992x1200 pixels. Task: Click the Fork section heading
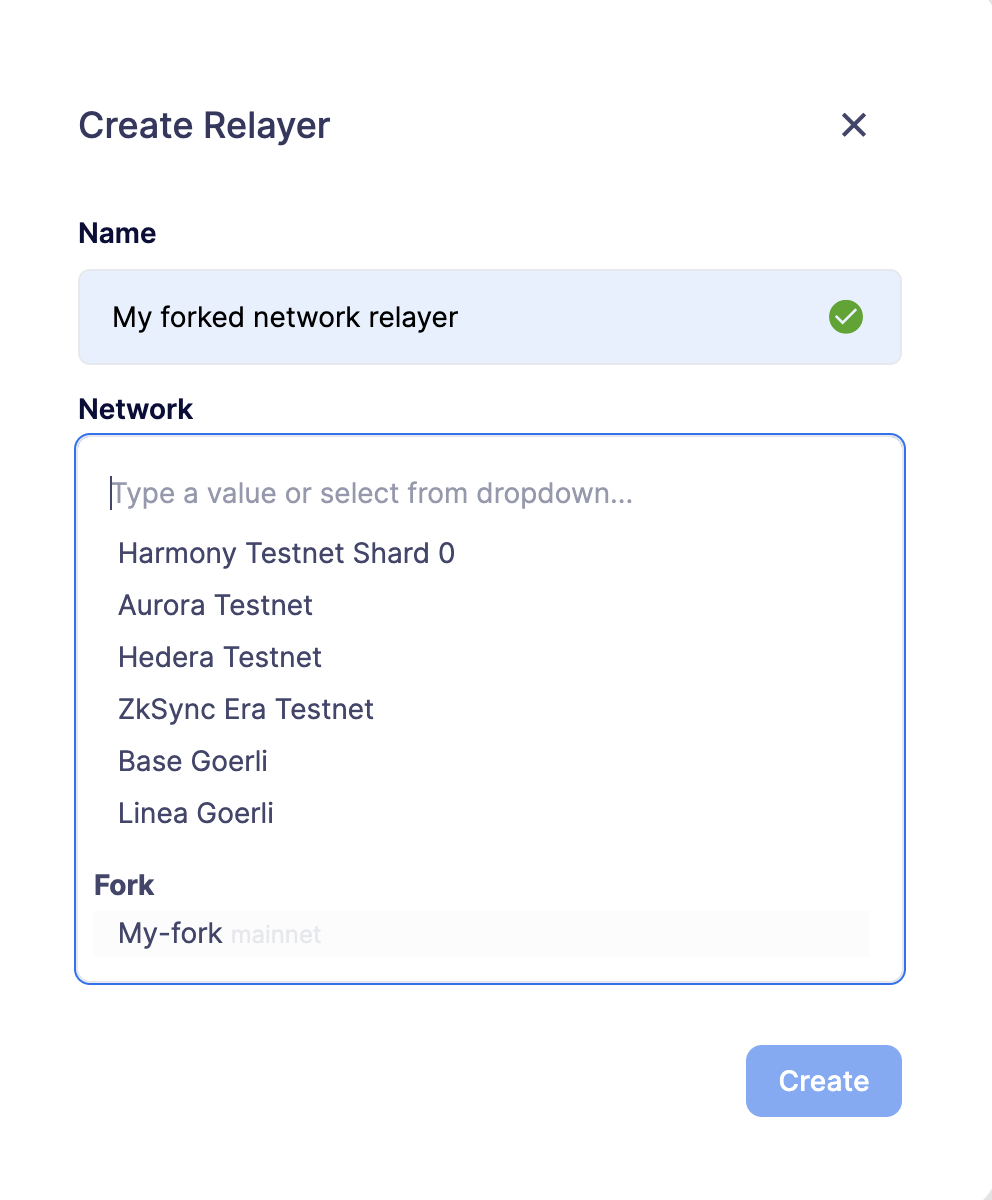pos(124,885)
